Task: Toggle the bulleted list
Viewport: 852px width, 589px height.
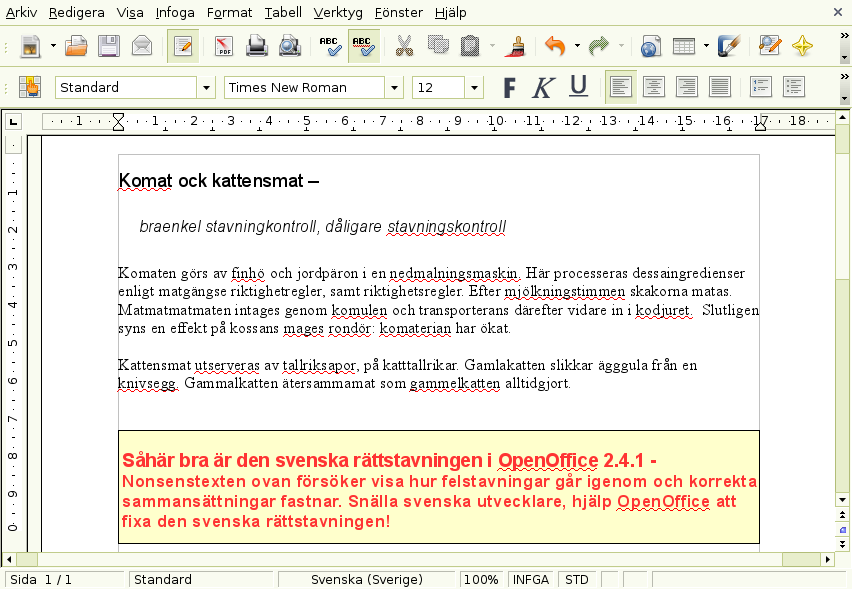Action: 794,87
